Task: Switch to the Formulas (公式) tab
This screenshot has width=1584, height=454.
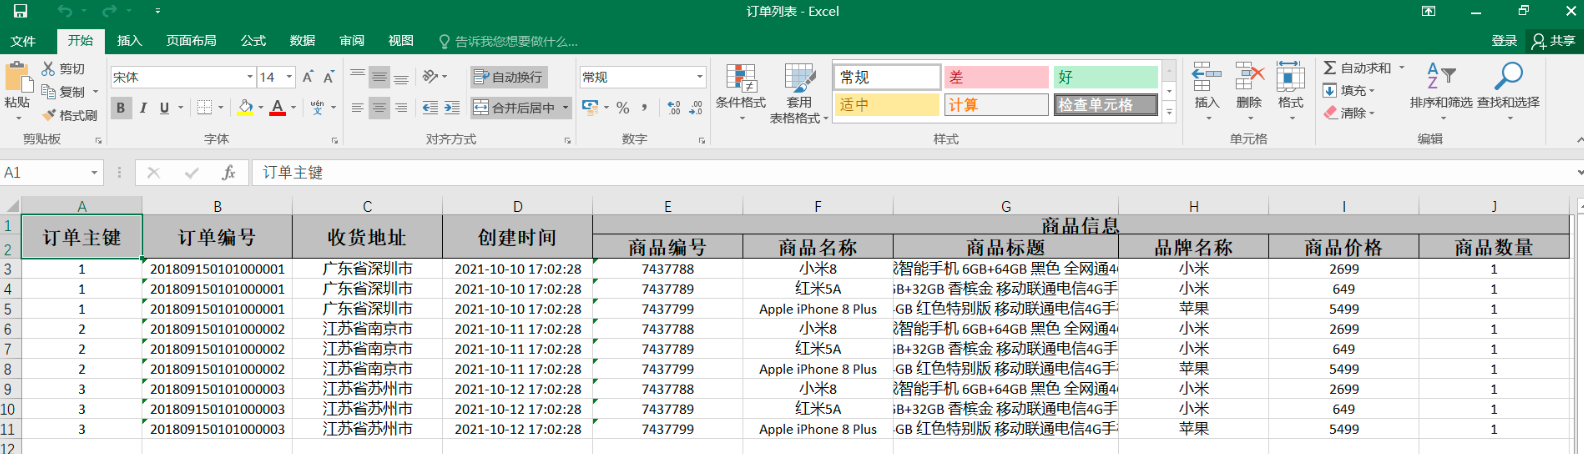Action: 253,41
